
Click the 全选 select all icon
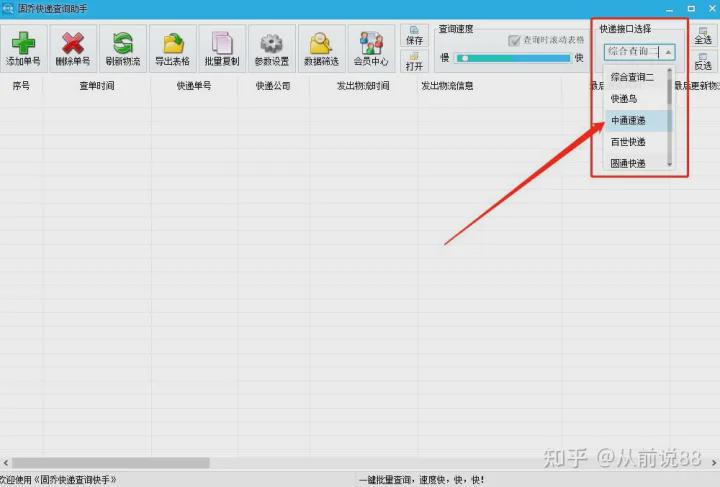[x=703, y=35]
